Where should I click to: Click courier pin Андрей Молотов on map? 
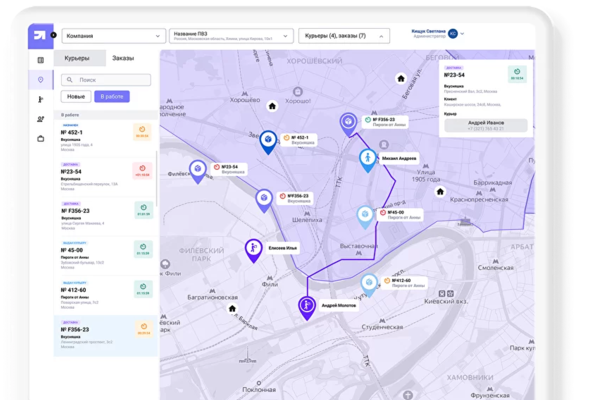pos(306,307)
